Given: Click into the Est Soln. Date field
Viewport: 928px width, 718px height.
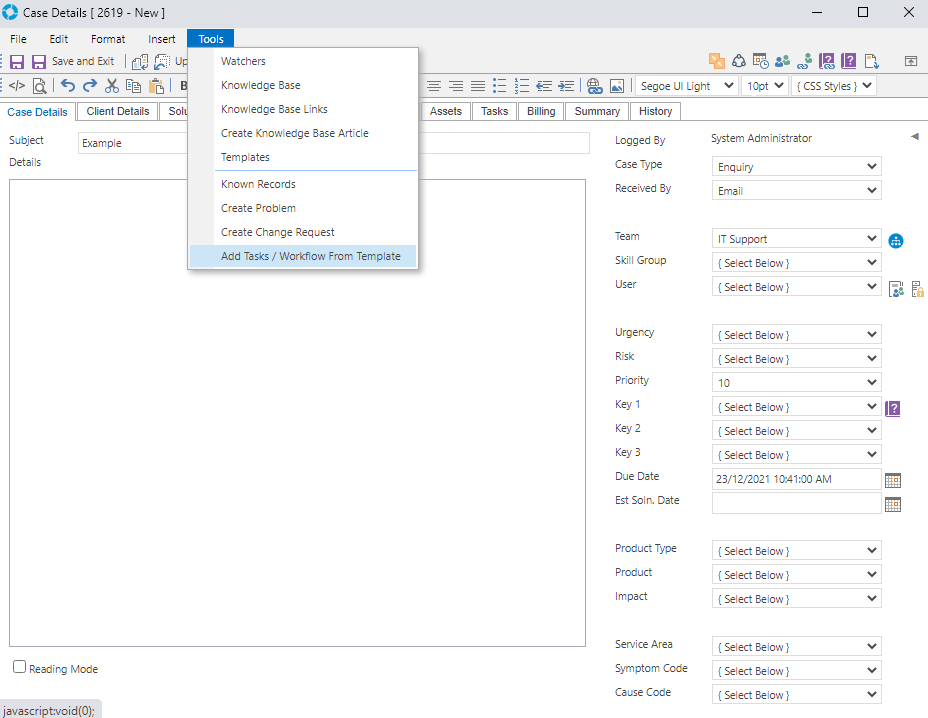Looking at the screenshot, I should 796,503.
